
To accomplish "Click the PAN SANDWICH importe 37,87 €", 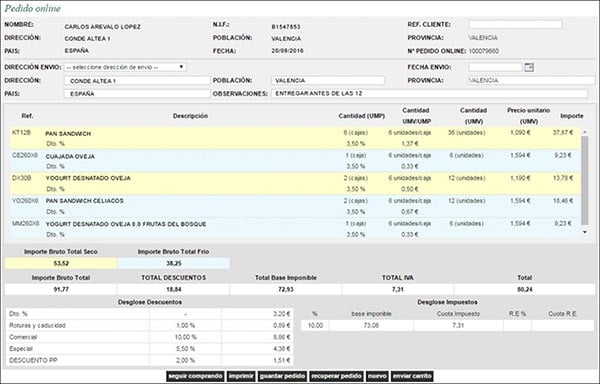I will pos(563,133).
